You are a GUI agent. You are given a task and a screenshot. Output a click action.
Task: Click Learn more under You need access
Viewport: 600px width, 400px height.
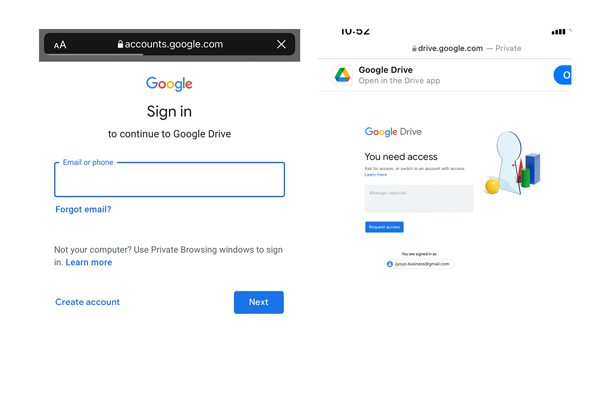point(376,175)
